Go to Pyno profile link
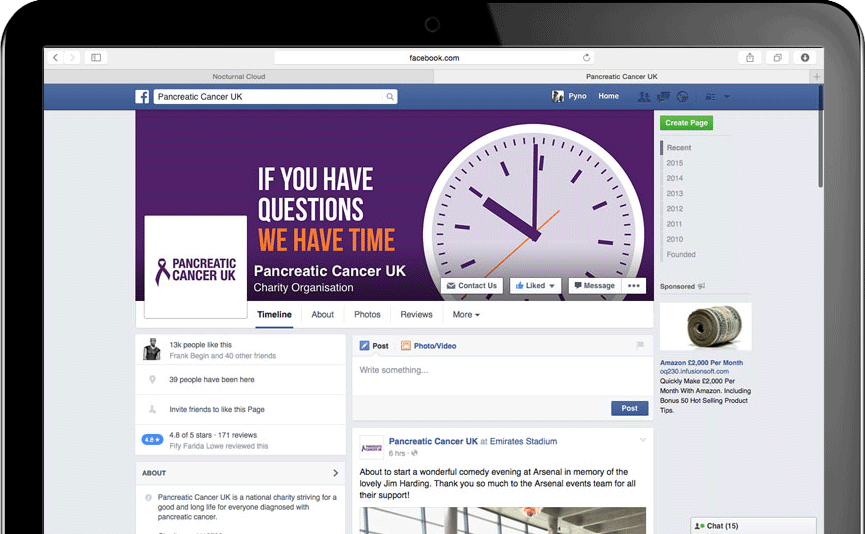This screenshot has height=534, width=865. [x=577, y=96]
